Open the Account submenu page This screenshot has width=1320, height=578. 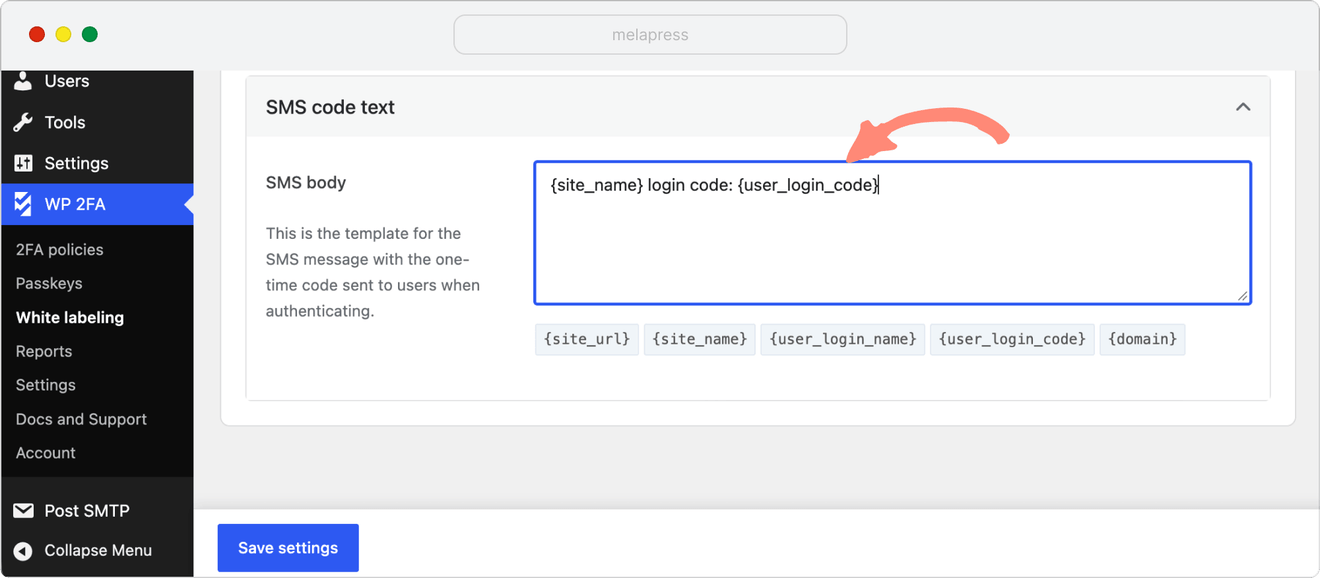point(46,453)
